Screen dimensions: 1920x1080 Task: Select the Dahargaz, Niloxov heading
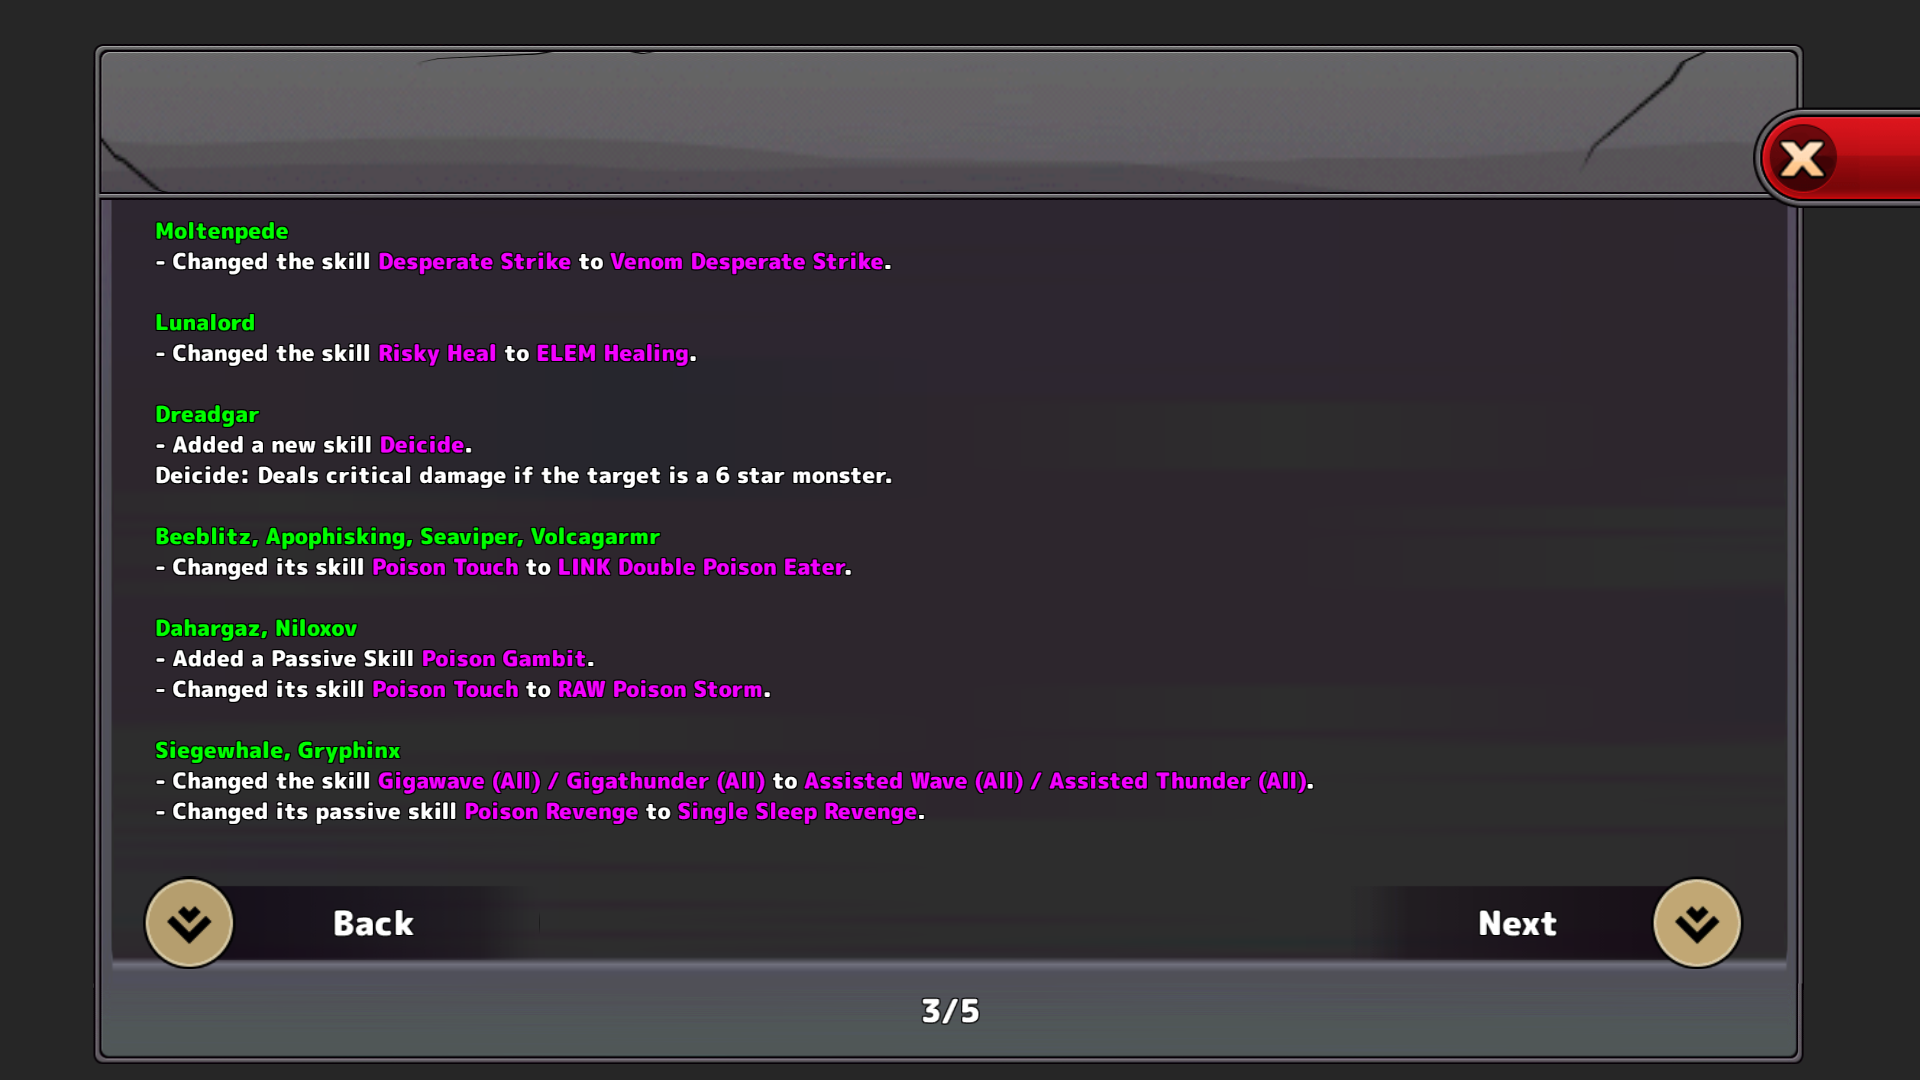pyautogui.click(x=256, y=629)
